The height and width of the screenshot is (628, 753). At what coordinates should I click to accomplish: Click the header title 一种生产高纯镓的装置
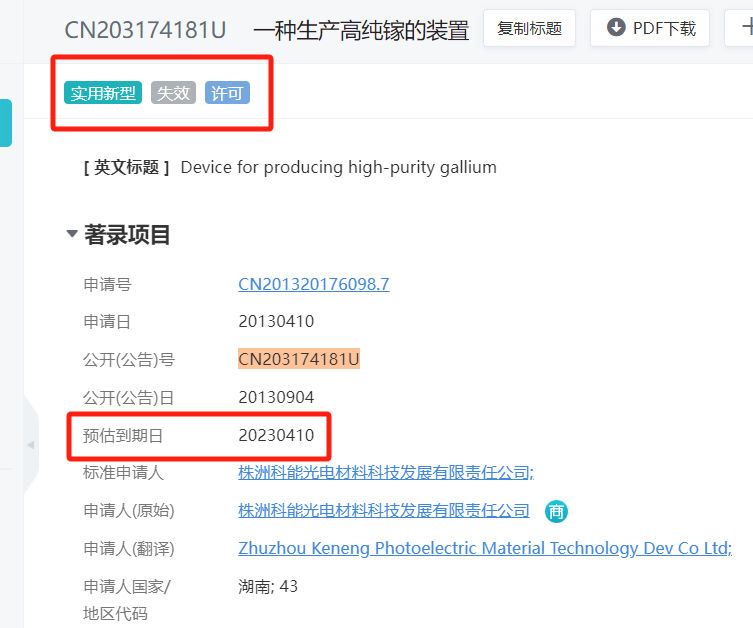click(361, 30)
